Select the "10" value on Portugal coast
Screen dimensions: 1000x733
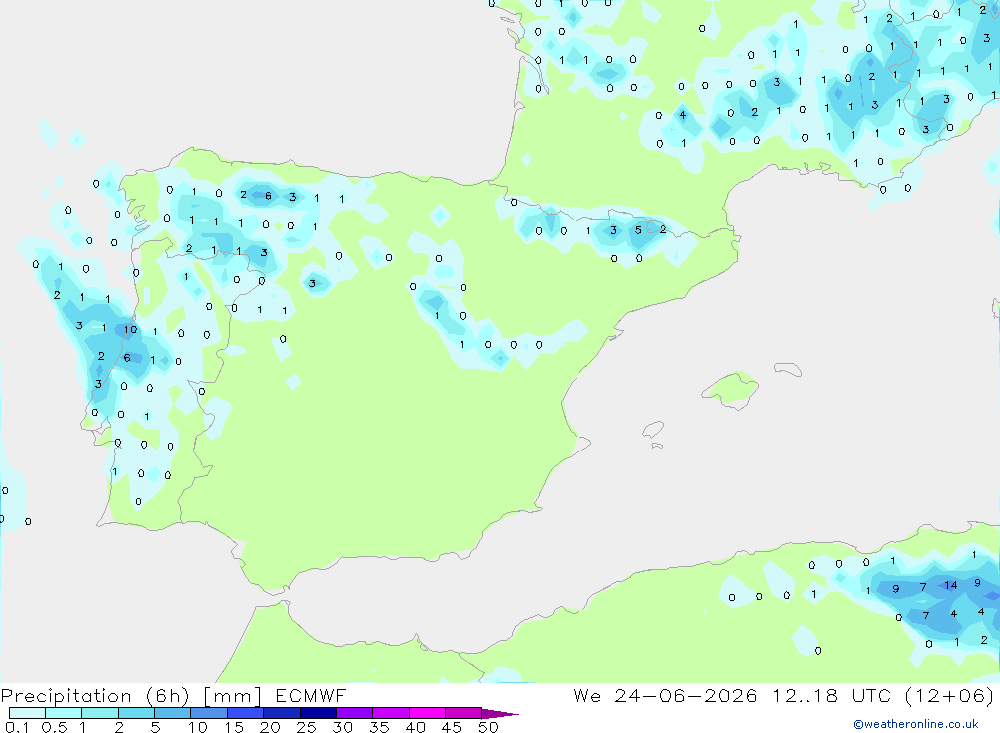[x=130, y=330]
